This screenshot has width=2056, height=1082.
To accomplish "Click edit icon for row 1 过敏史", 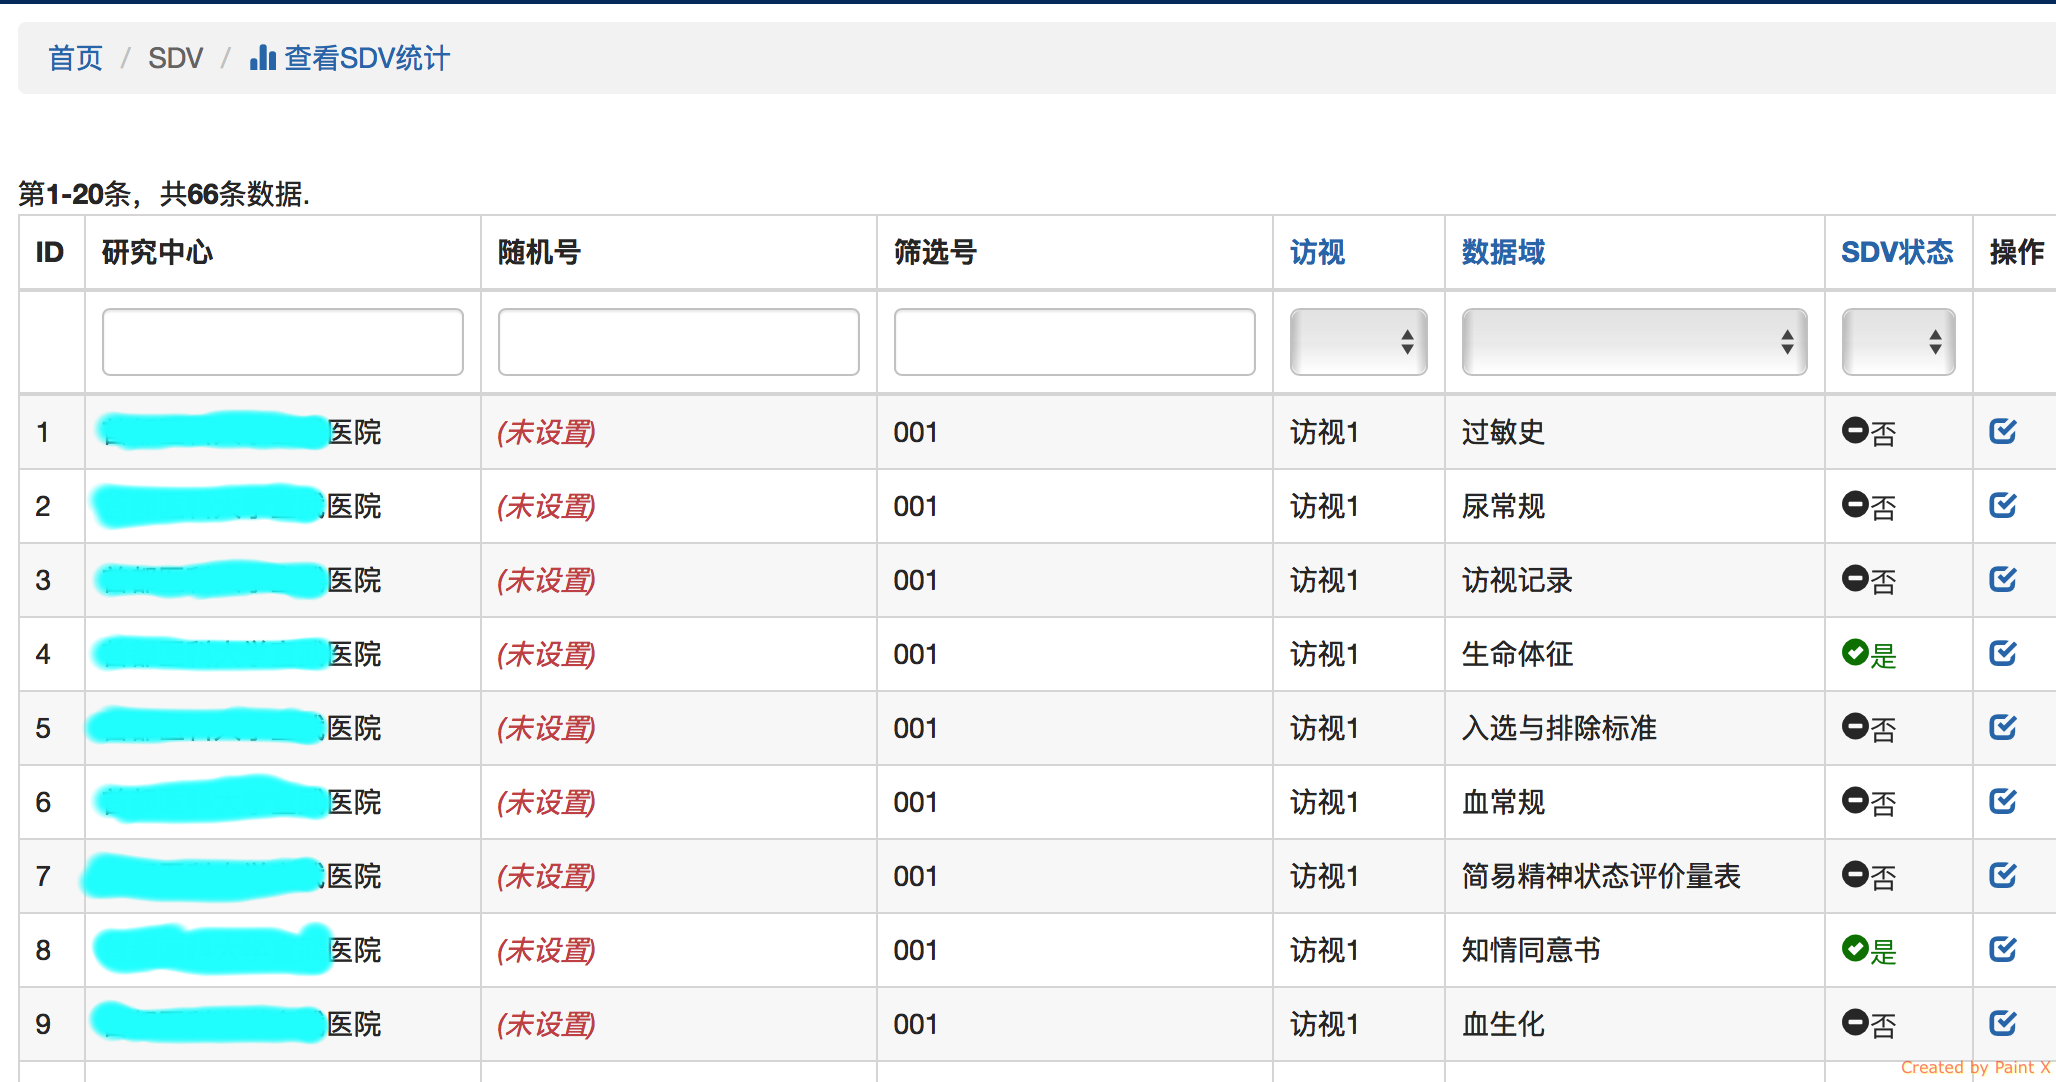I will pos(2002,431).
